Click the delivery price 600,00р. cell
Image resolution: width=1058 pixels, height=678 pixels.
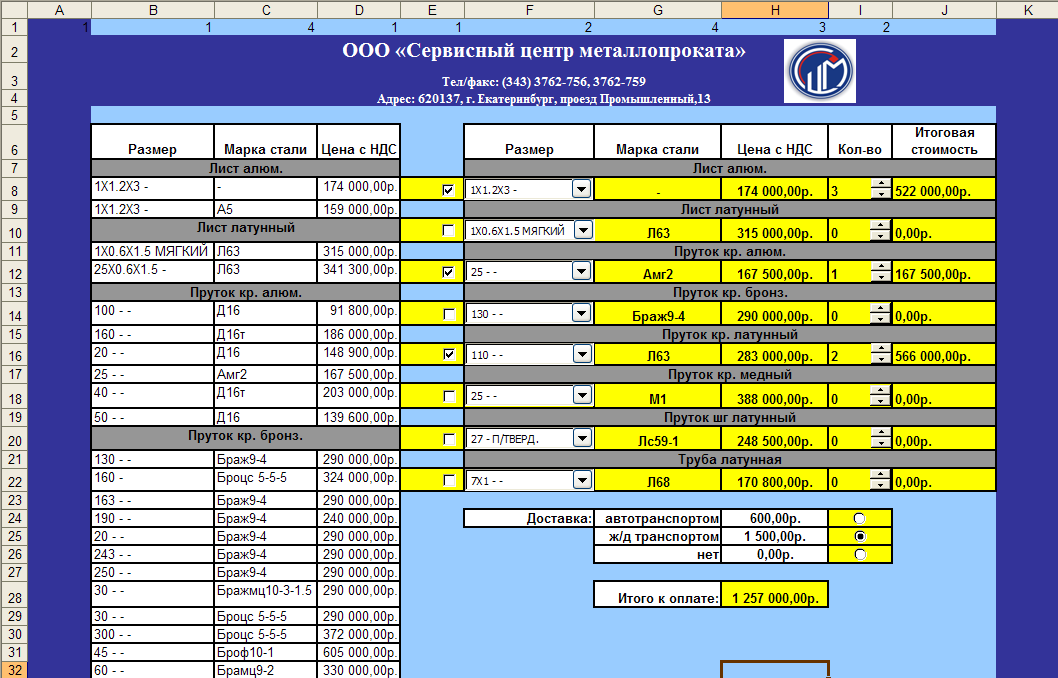[775, 519]
